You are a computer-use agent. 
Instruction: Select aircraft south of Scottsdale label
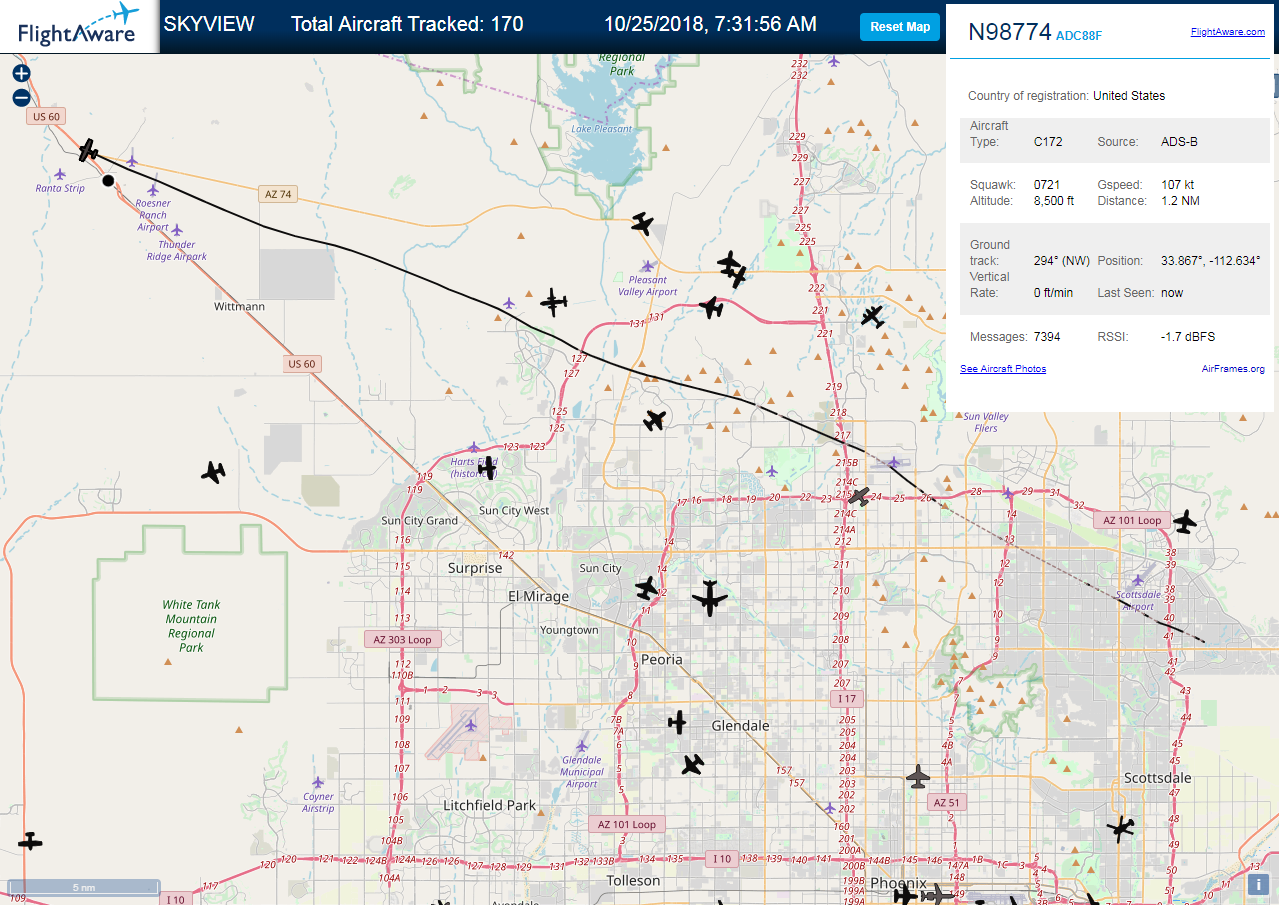pos(1121,828)
